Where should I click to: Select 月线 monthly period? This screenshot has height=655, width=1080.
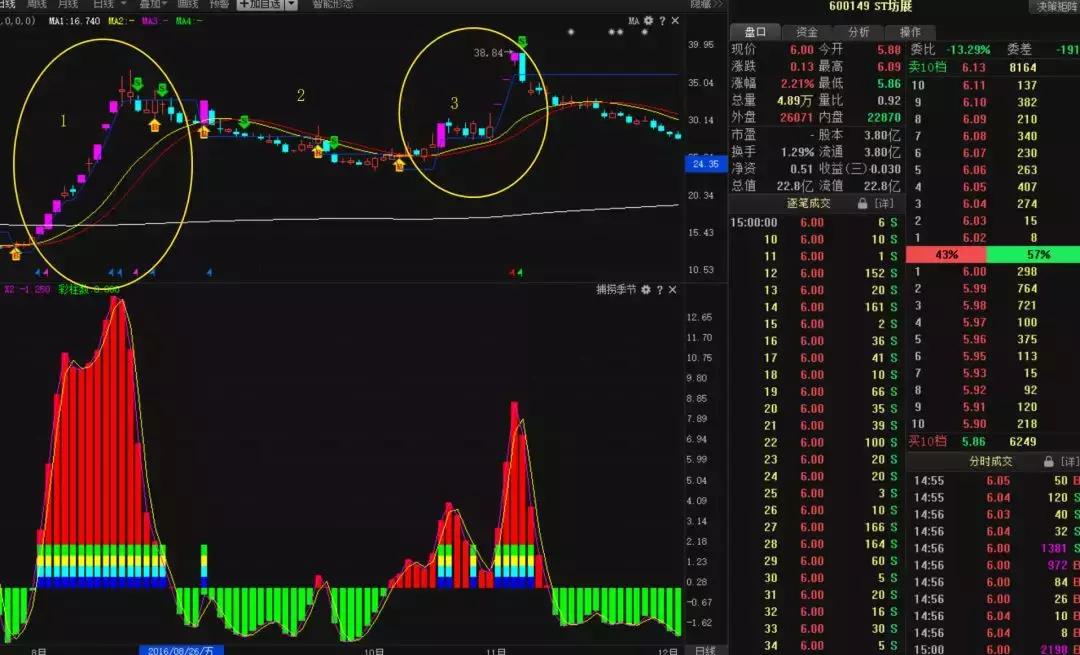pyautogui.click(x=68, y=4)
